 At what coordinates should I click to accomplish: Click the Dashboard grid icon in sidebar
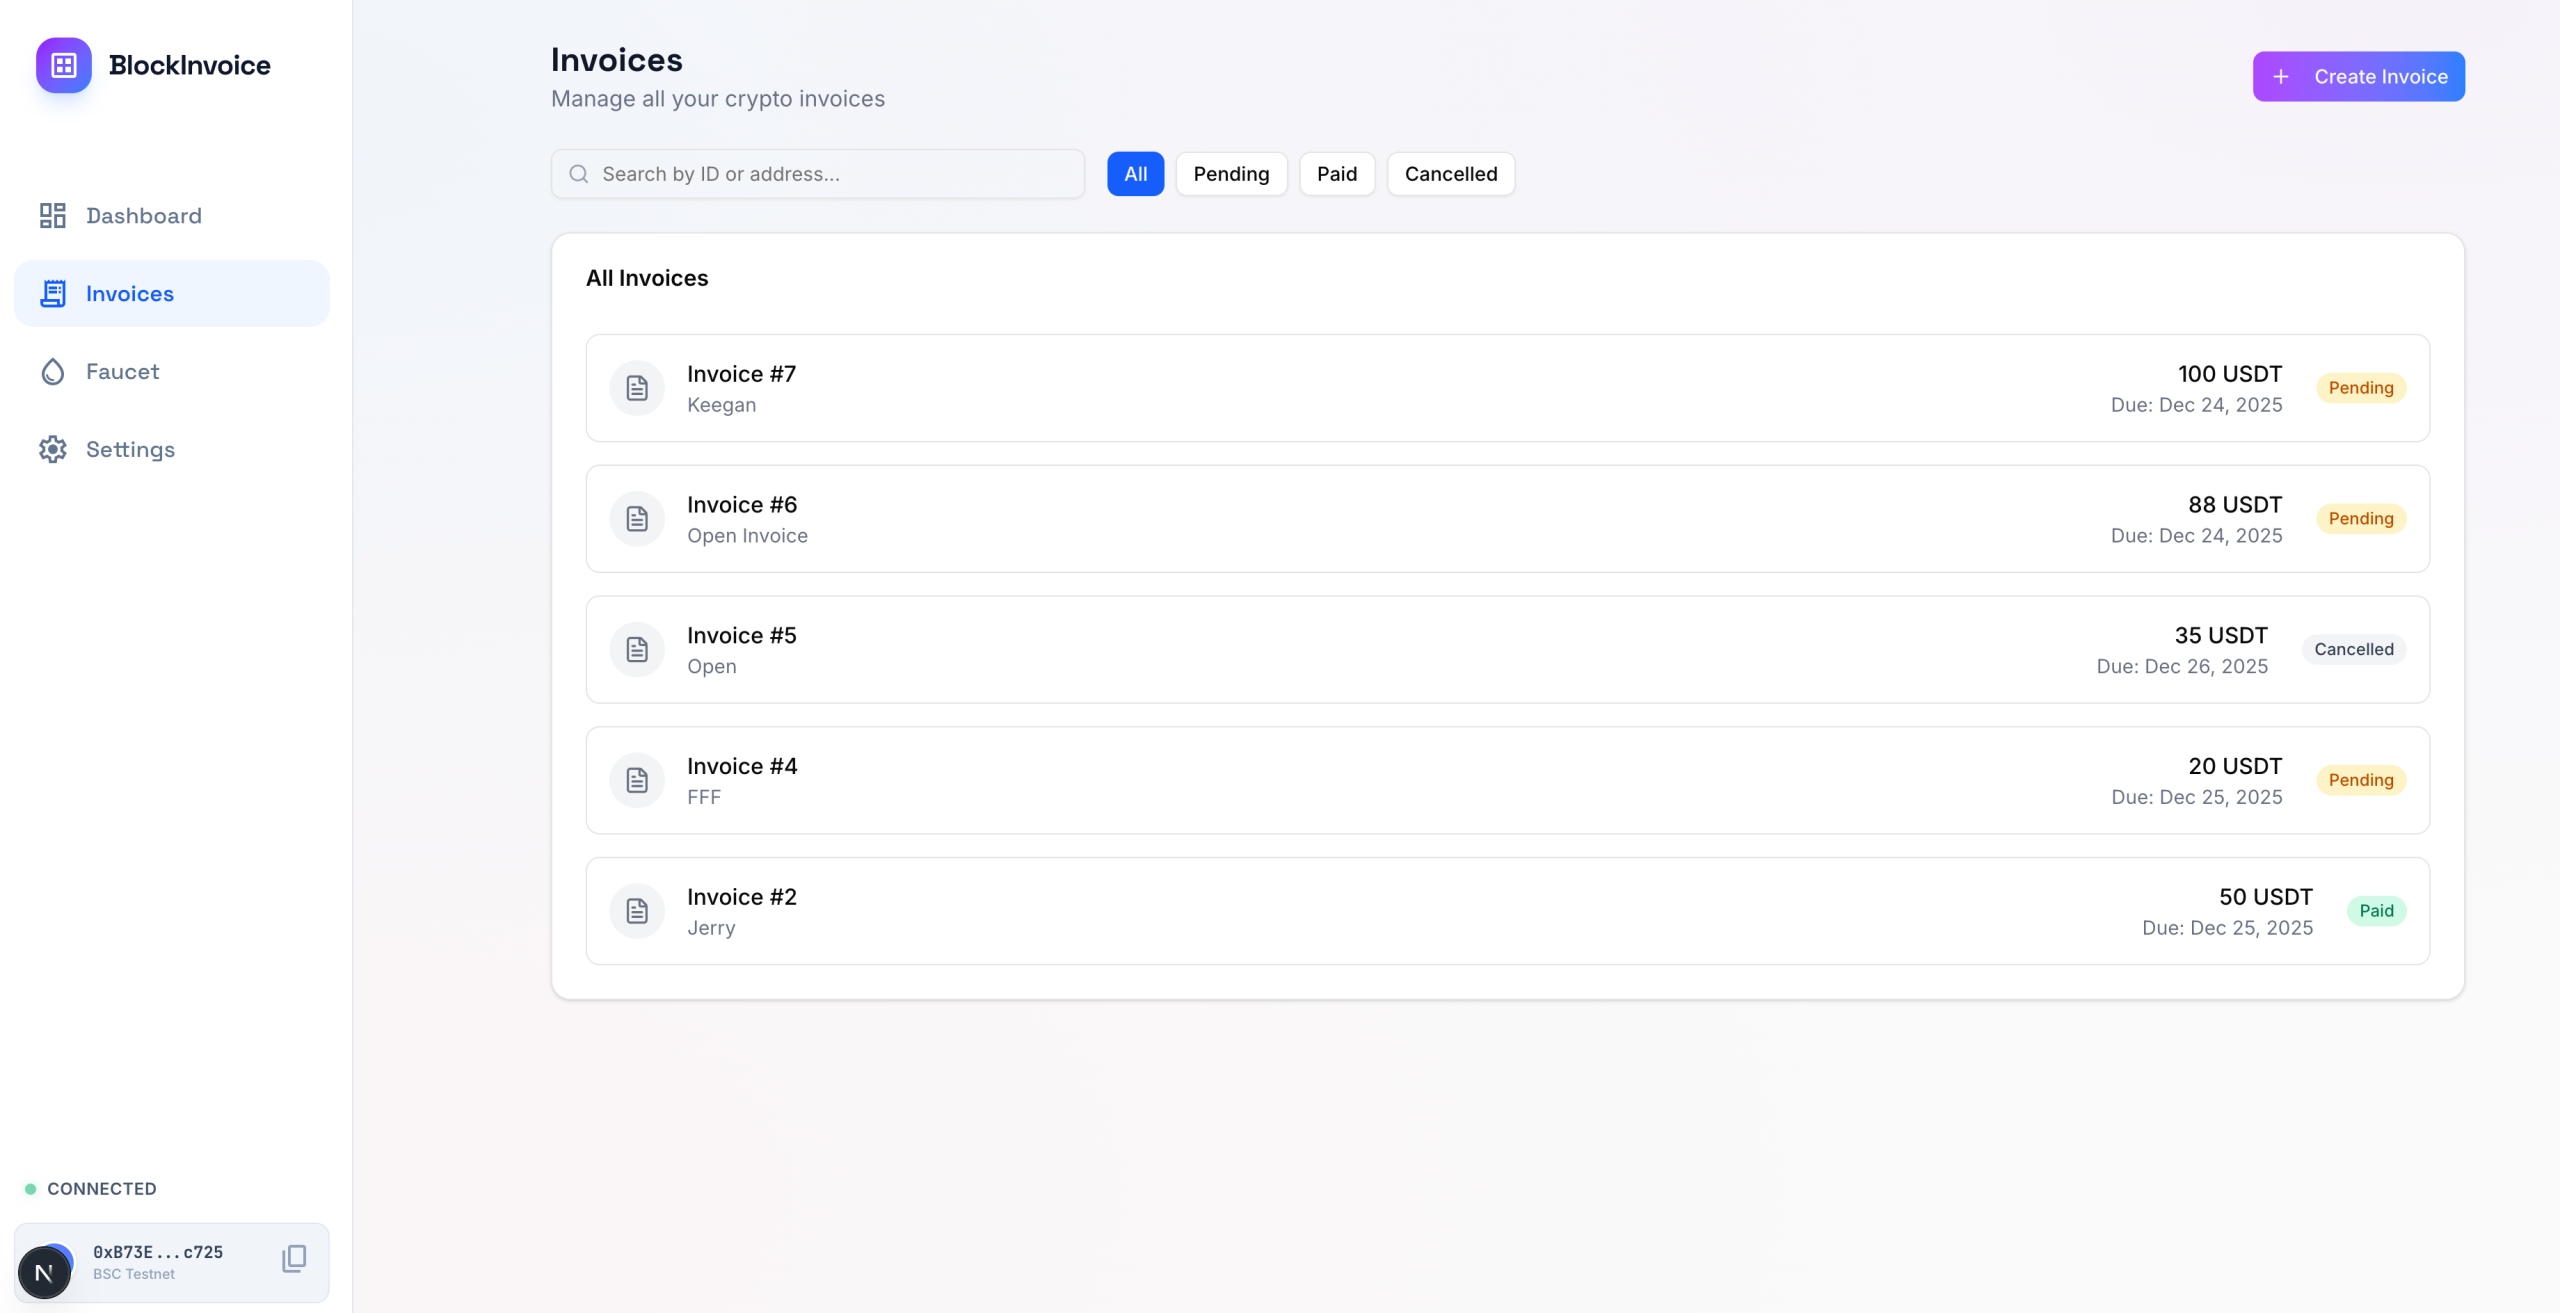point(53,216)
